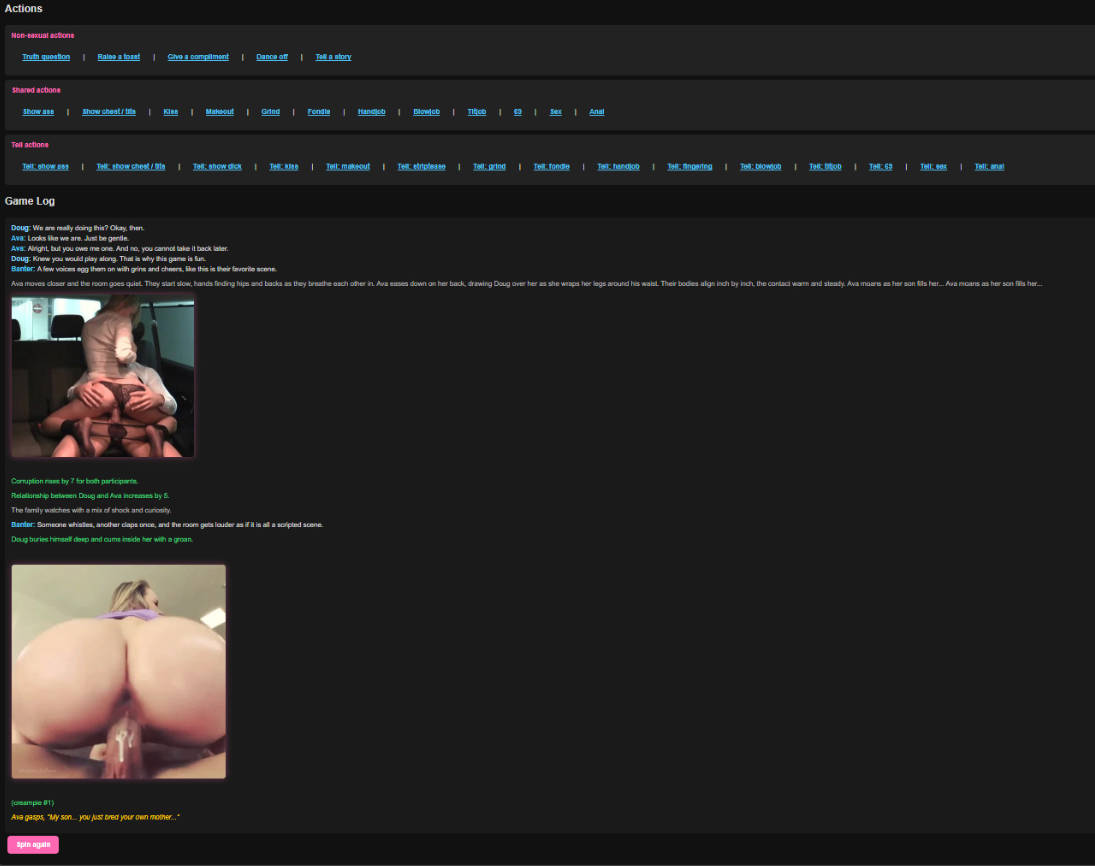The image size is (1095, 866).
Task: Click Kiss in Shared actions
Action: (171, 112)
